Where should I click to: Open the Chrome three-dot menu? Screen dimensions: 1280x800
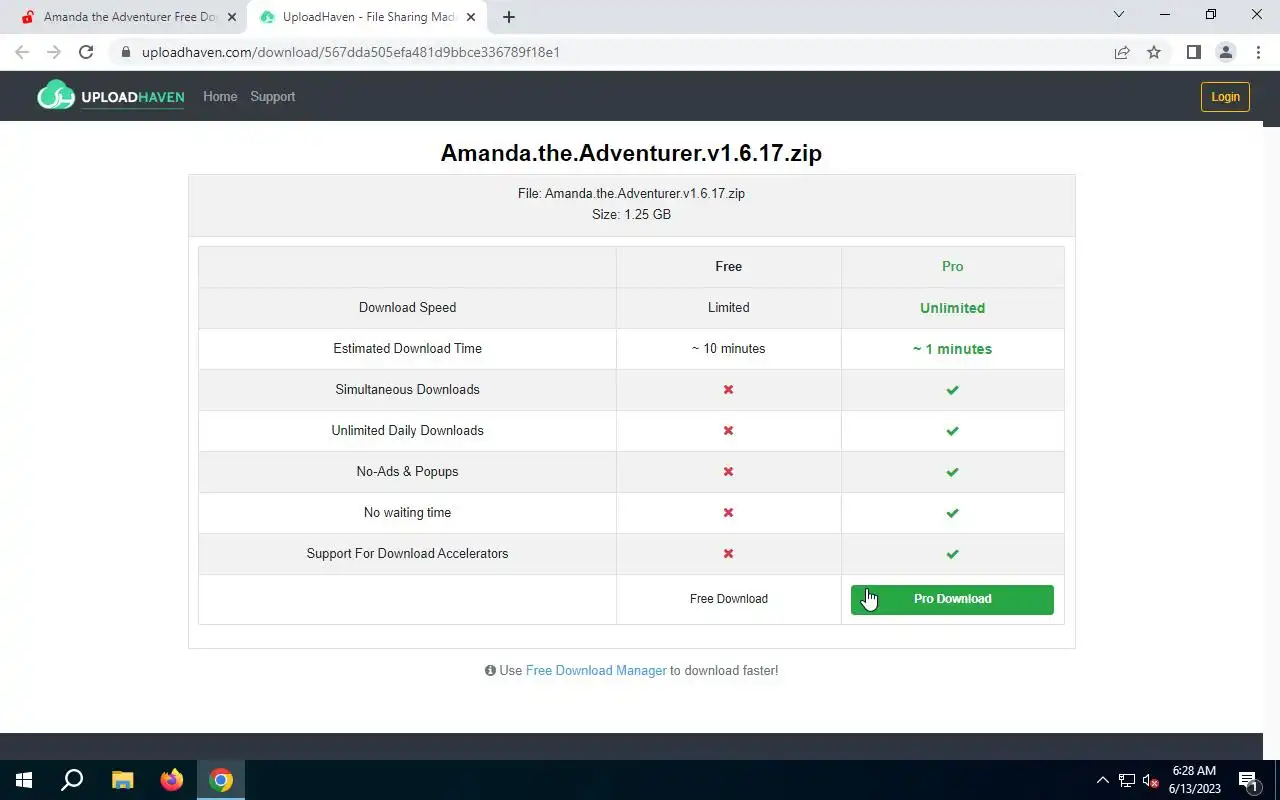coord(1258,52)
